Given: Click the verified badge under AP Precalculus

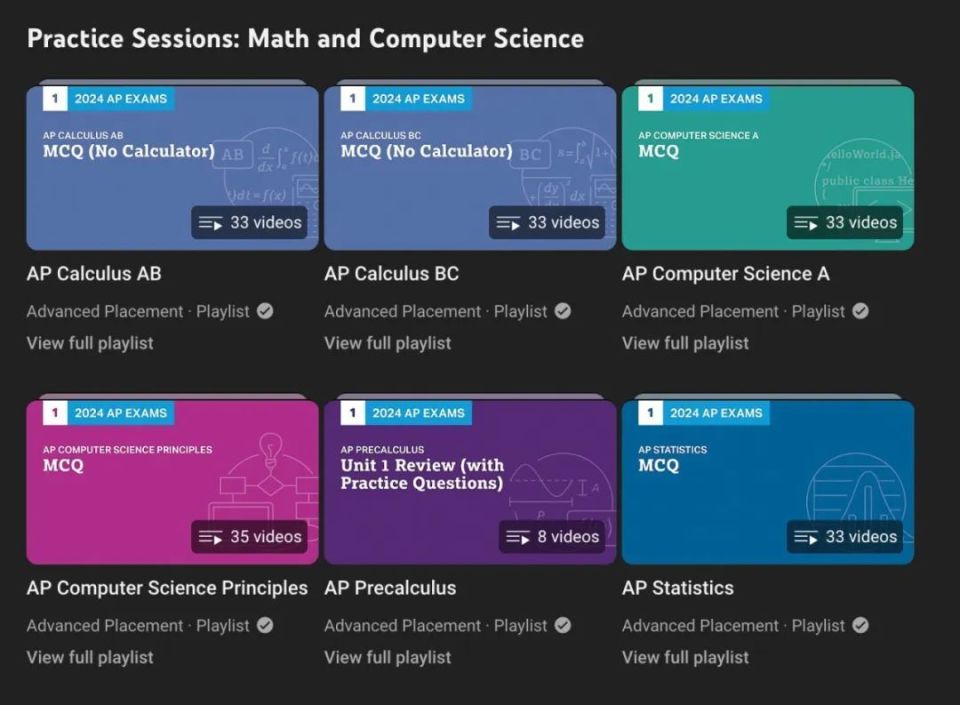Looking at the screenshot, I should click(x=563, y=625).
